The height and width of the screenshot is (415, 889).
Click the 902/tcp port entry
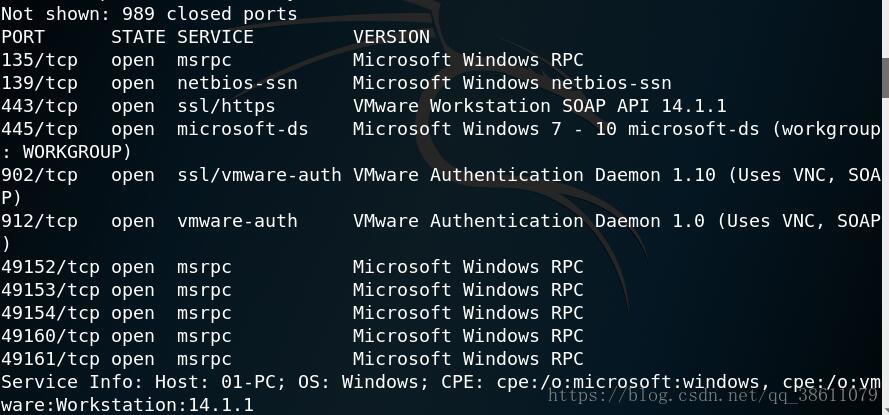[x=39, y=175]
